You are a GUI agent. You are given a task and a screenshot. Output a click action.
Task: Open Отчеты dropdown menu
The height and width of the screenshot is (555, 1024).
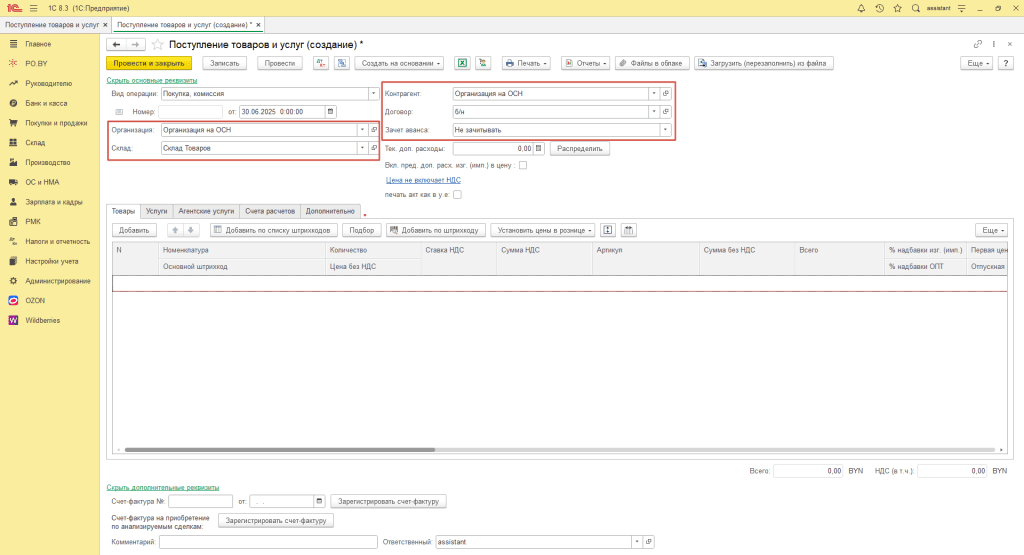pos(585,63)
